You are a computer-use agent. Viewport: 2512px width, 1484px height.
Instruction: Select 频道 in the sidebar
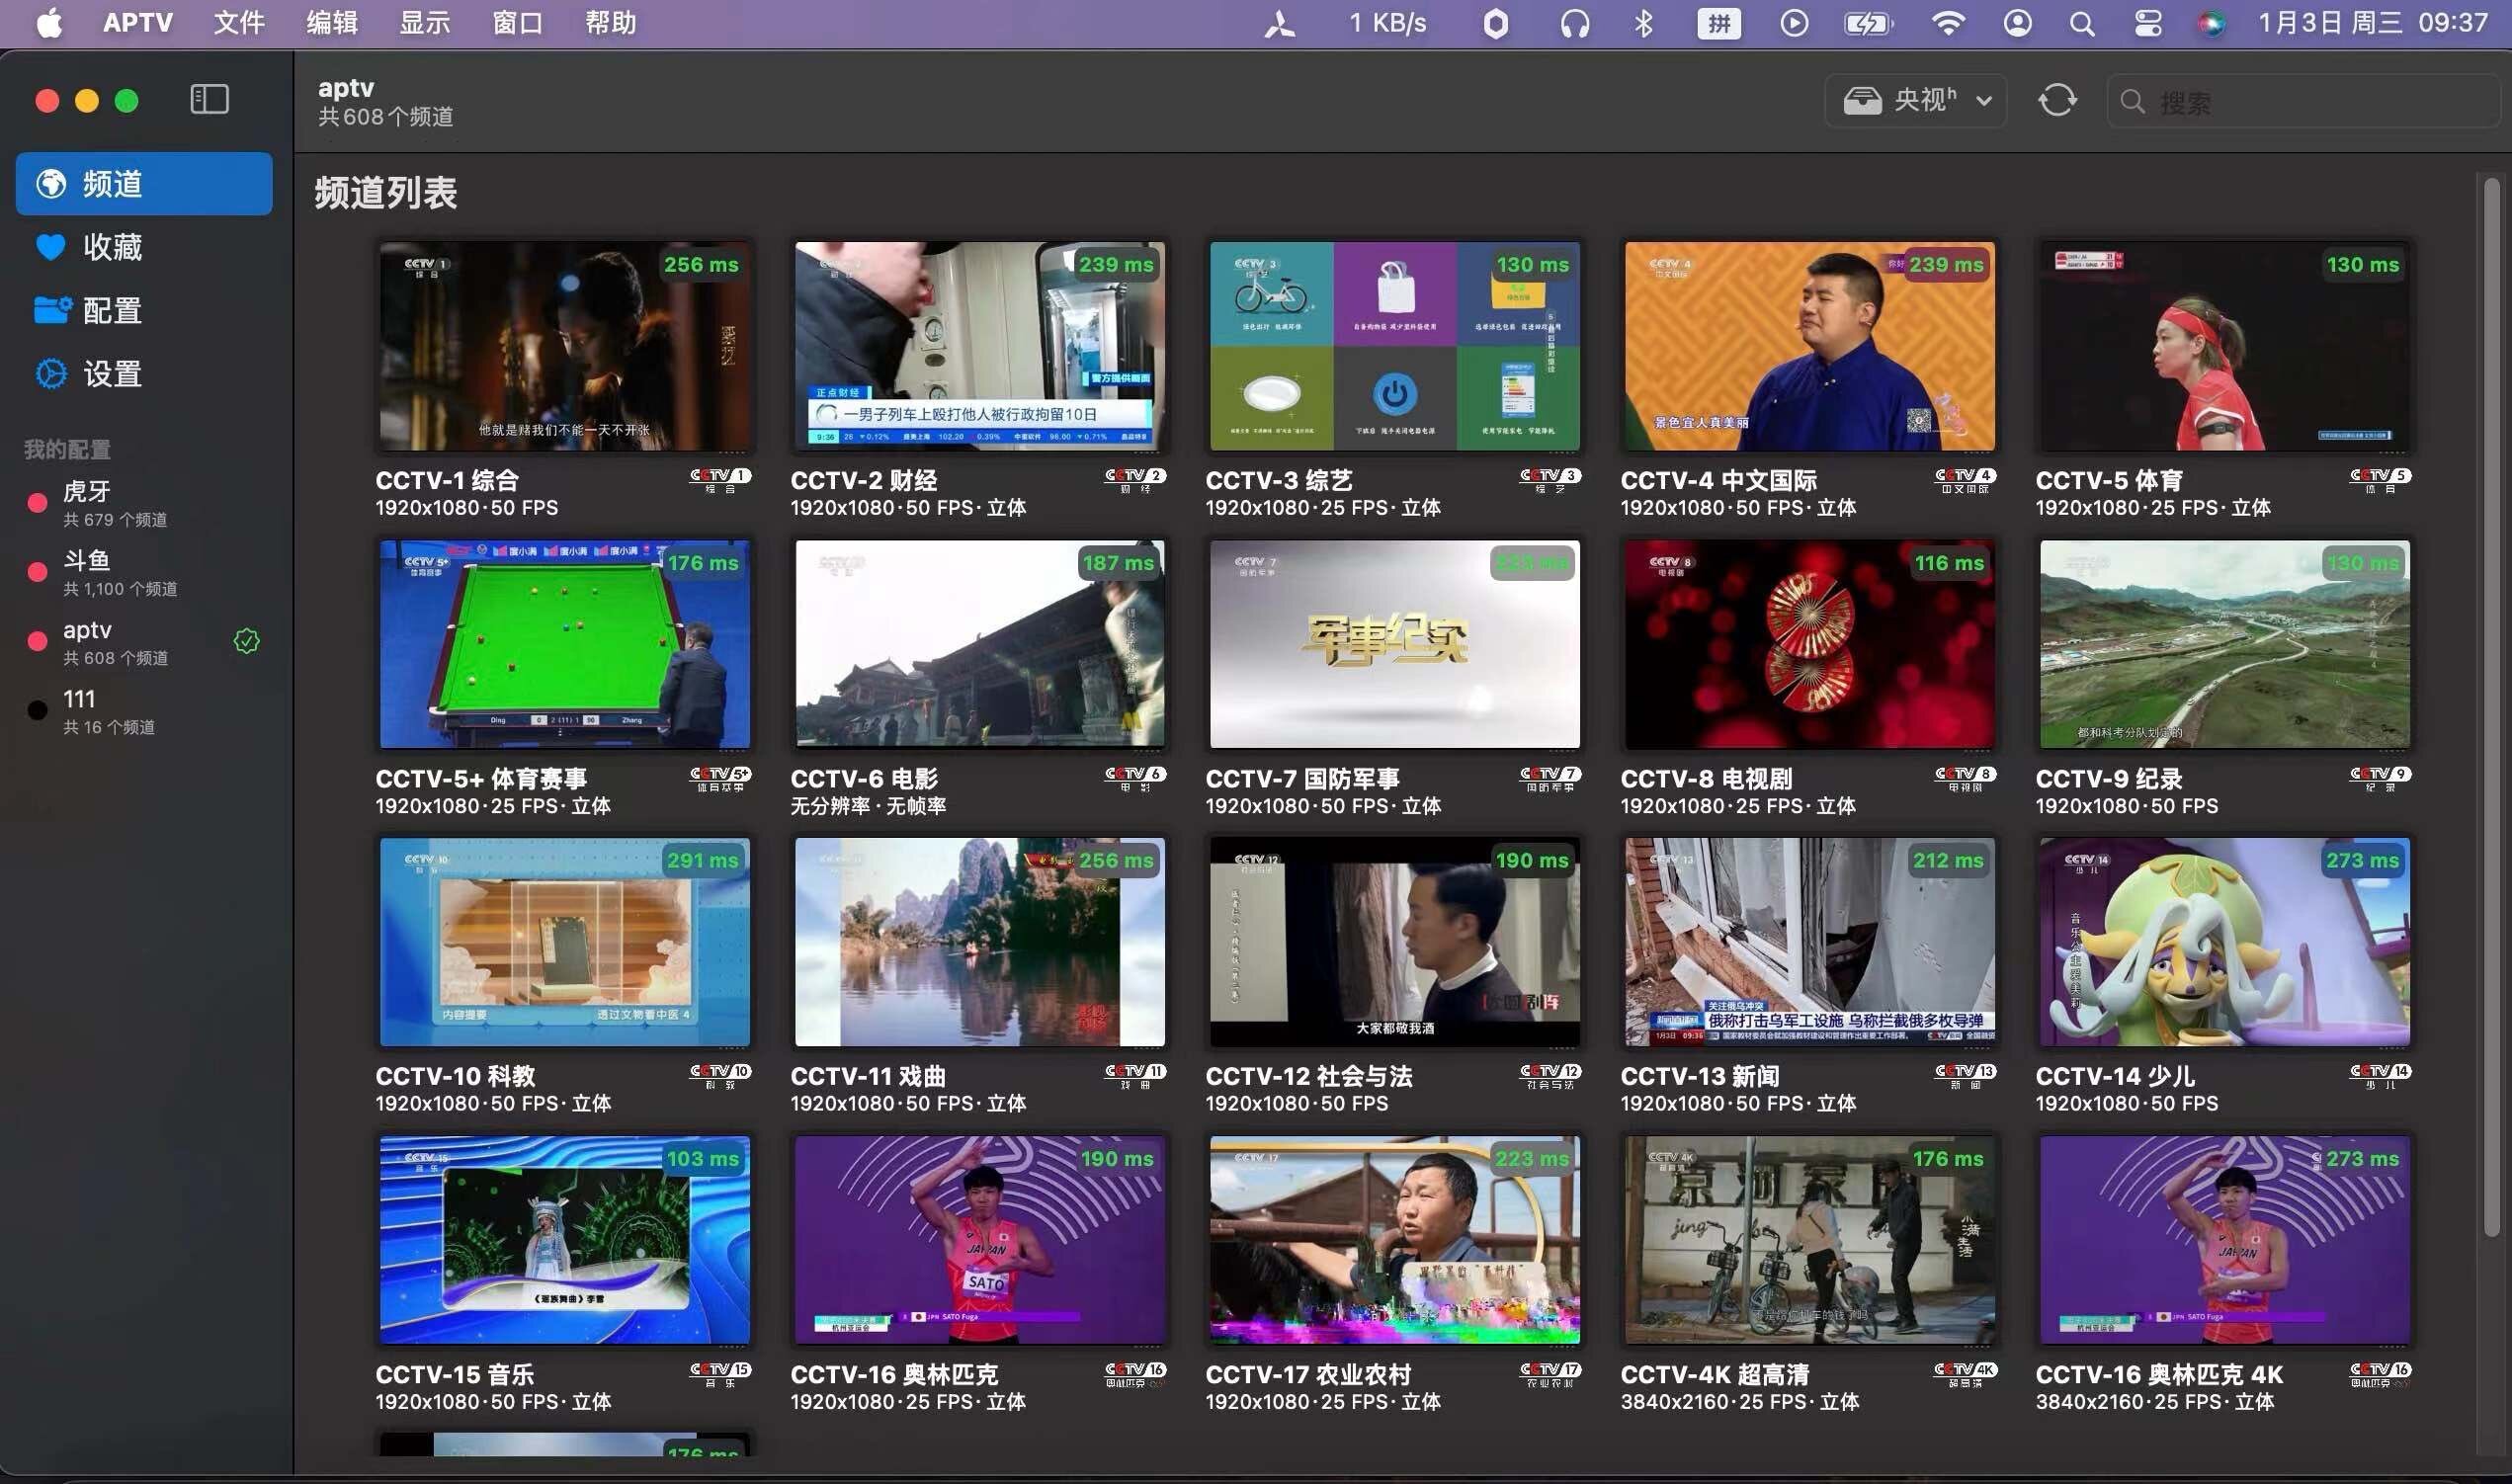click(144, 184)
